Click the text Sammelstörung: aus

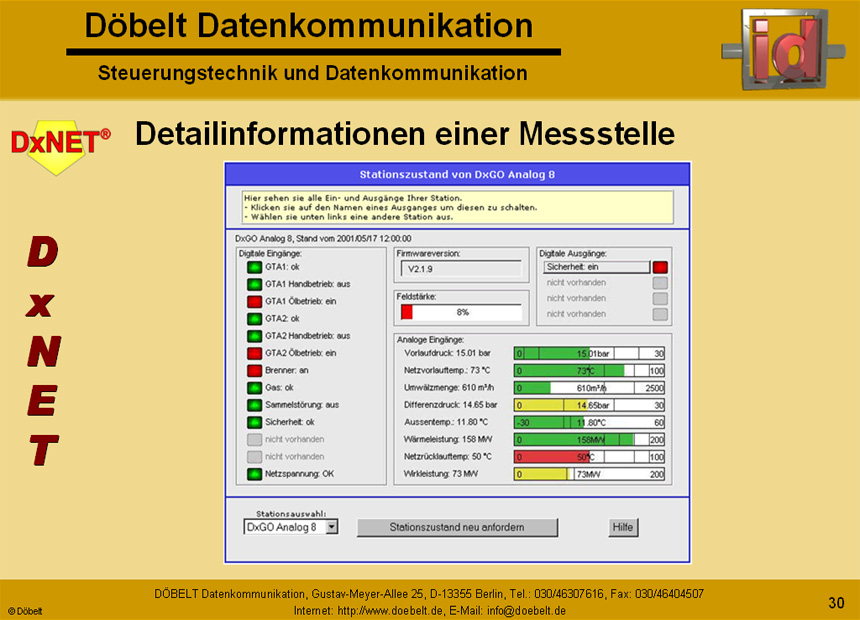302,405
